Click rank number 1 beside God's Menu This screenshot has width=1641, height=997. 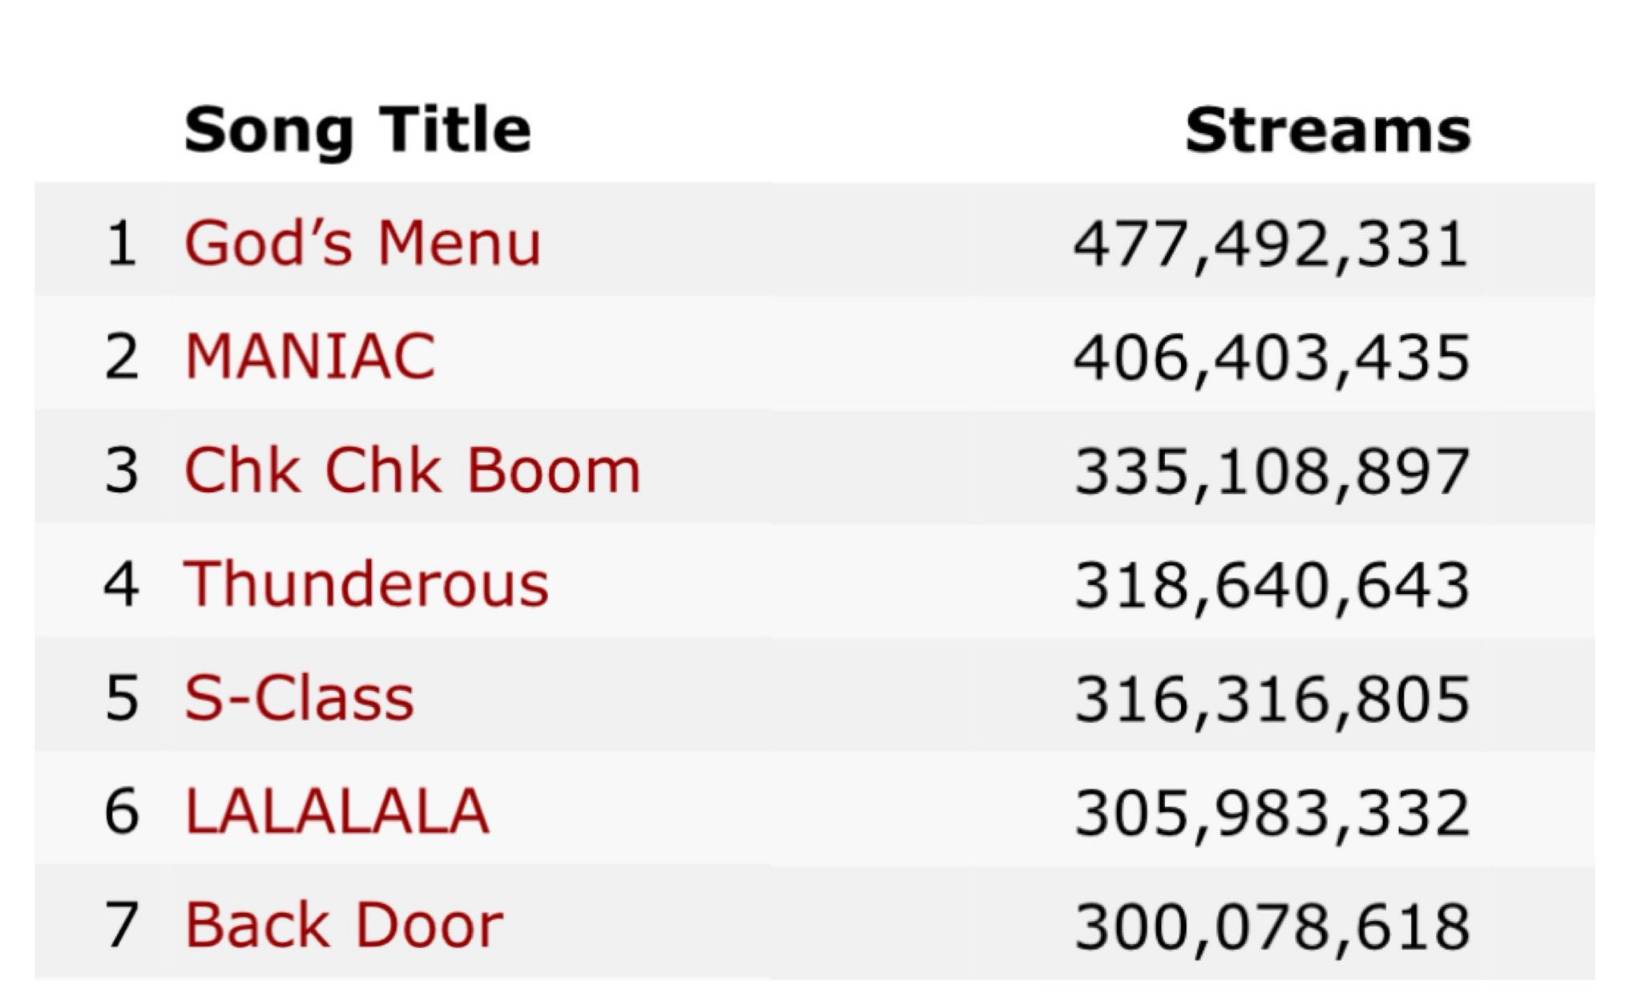121,244
